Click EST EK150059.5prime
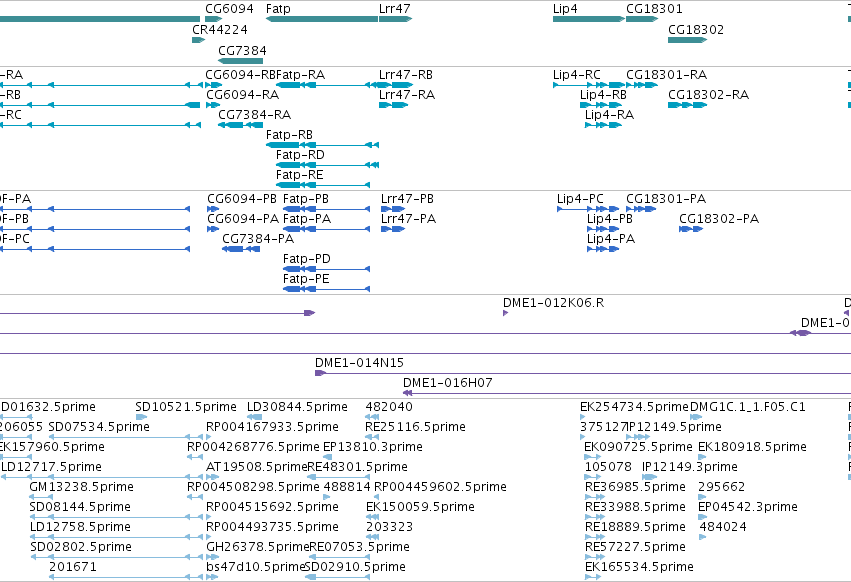 point(372,517)
